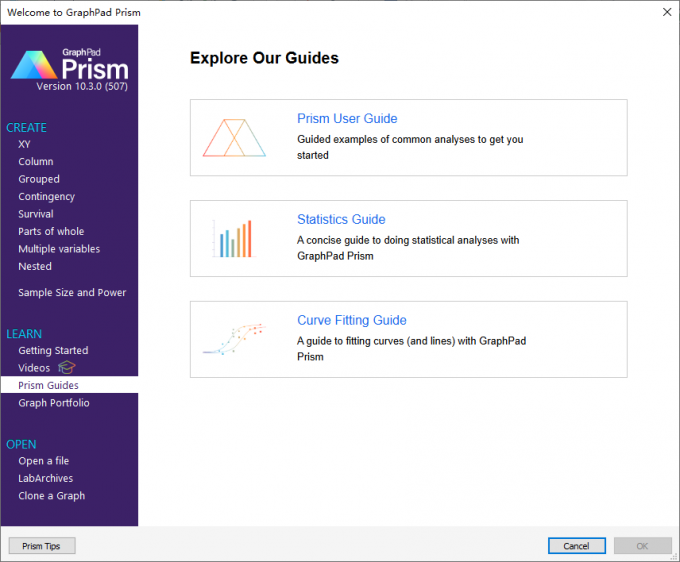Choose Survival table type
The height and width of the screenshot is (562, 680).
(36, 214)
